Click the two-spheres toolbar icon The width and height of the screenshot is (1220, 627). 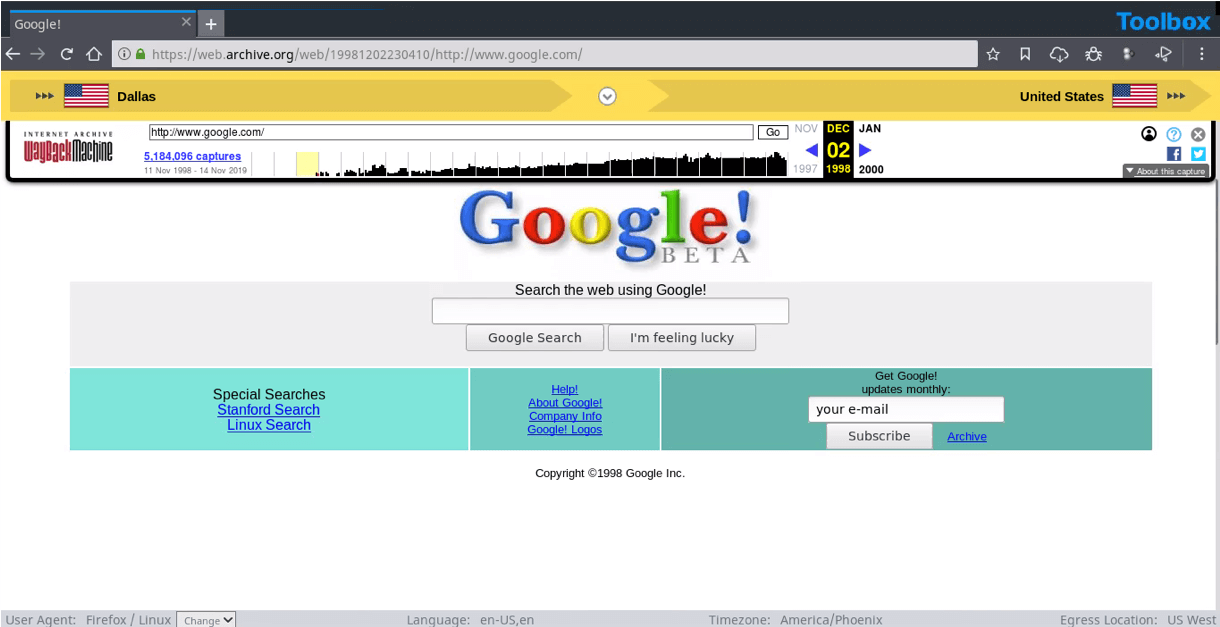coord(1128,54)
